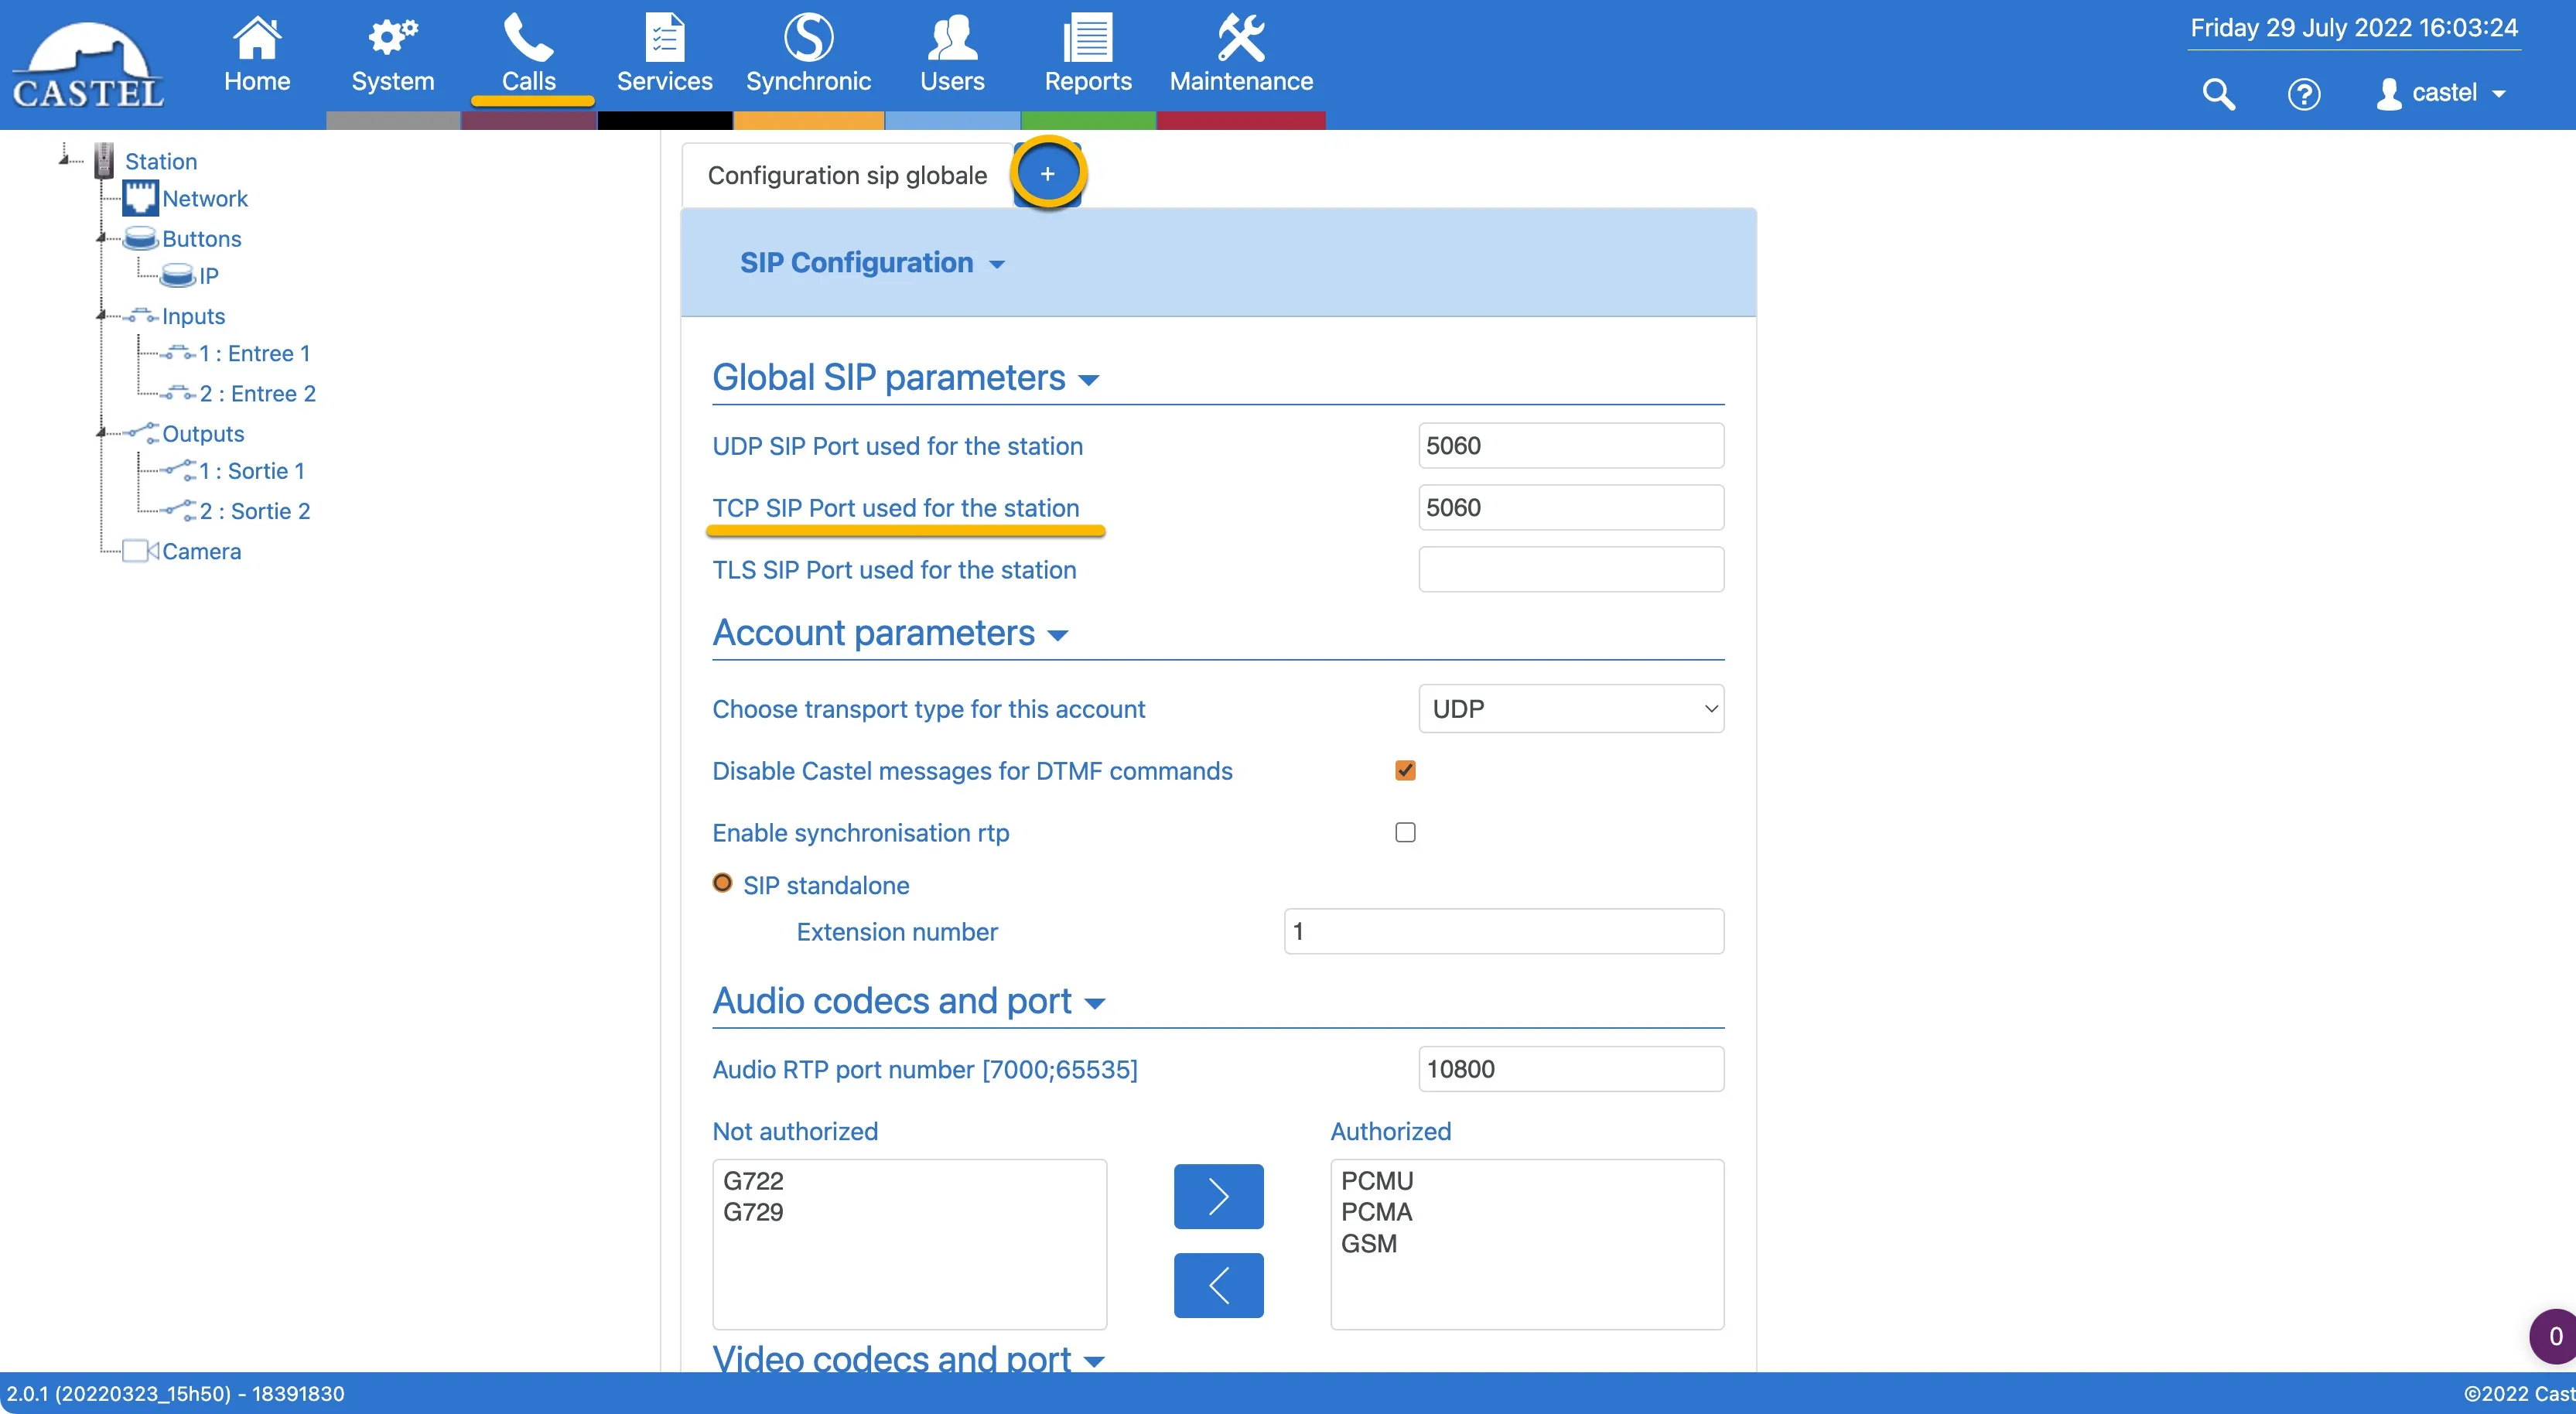Collapse Audio codecs and port section
2576x1414 pixels.
(x=908, y=1001)
